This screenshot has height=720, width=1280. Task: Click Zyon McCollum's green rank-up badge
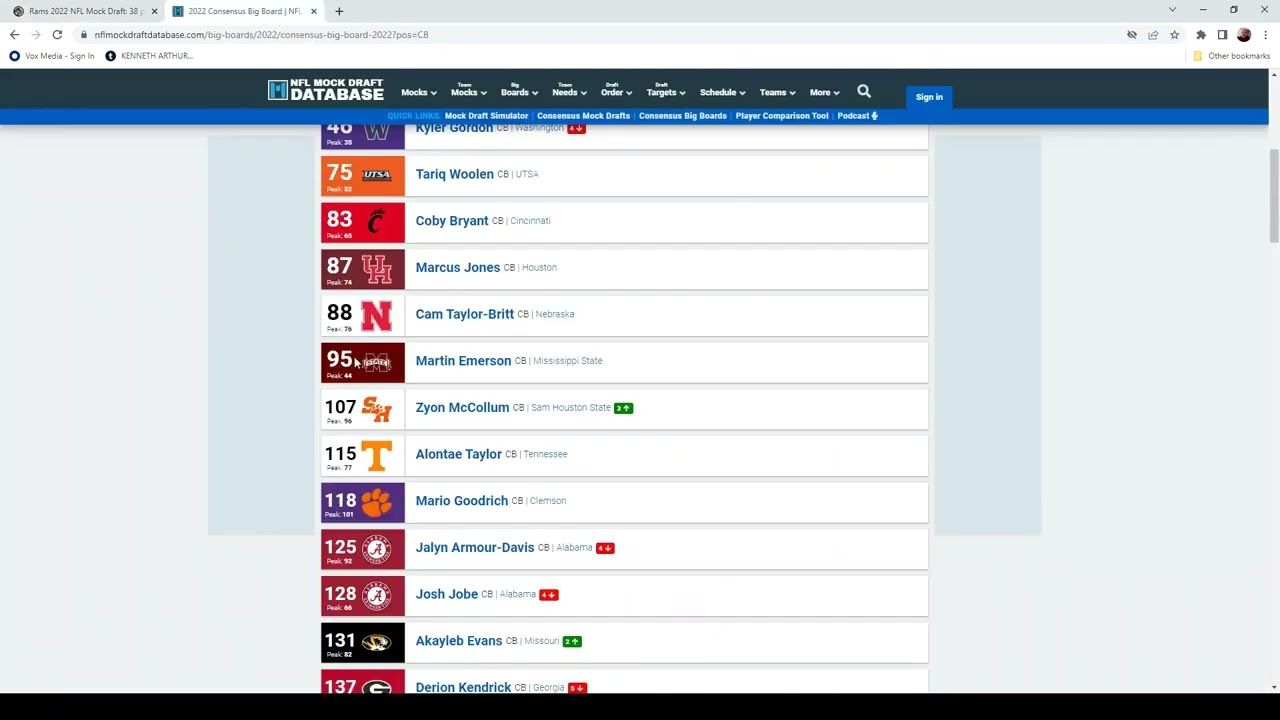click(x=623, y=408)
